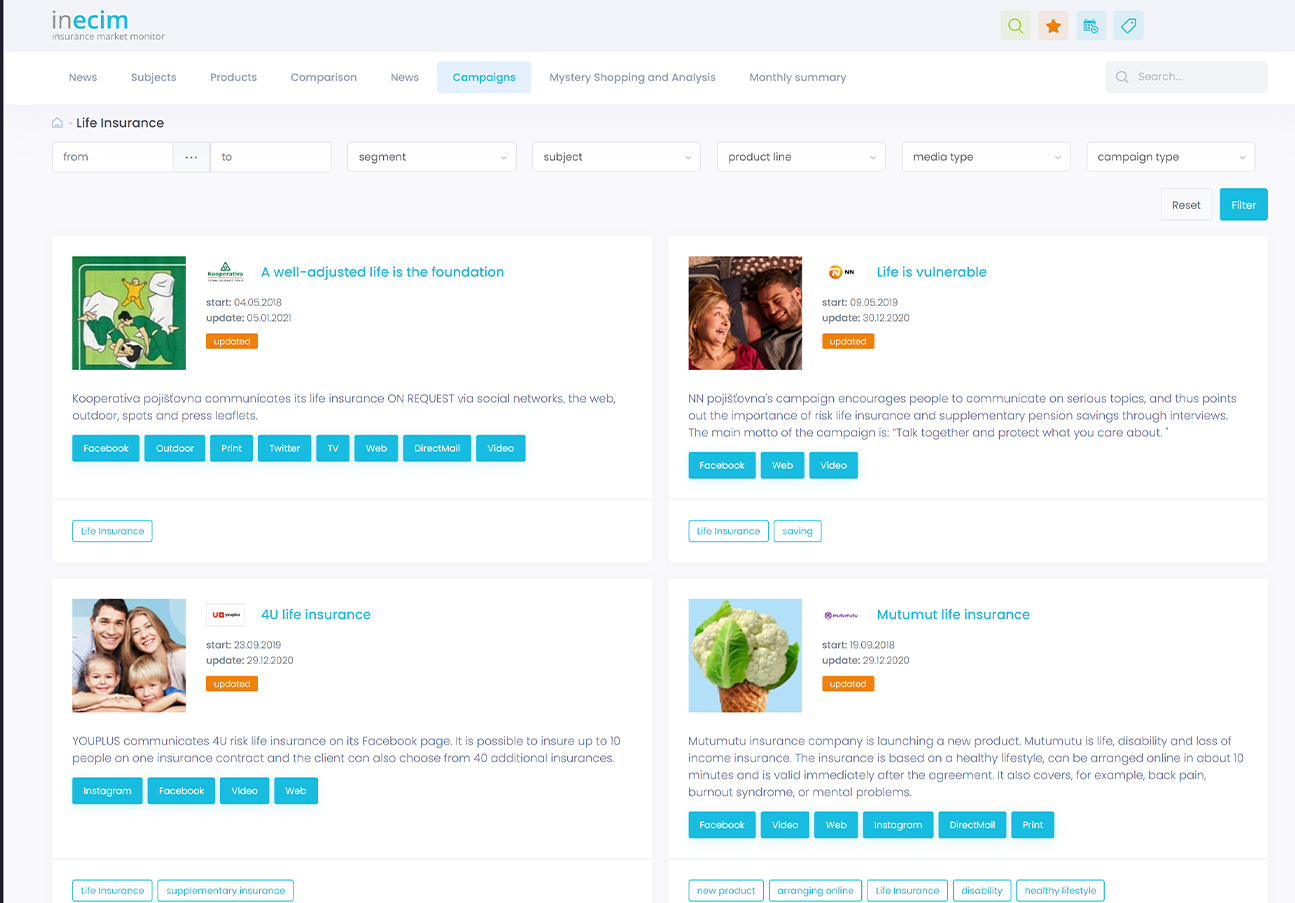Viewport: 1295px width, 903px height.
Task: Open the campaign type dropdown
Action: tap(1171, 157)
